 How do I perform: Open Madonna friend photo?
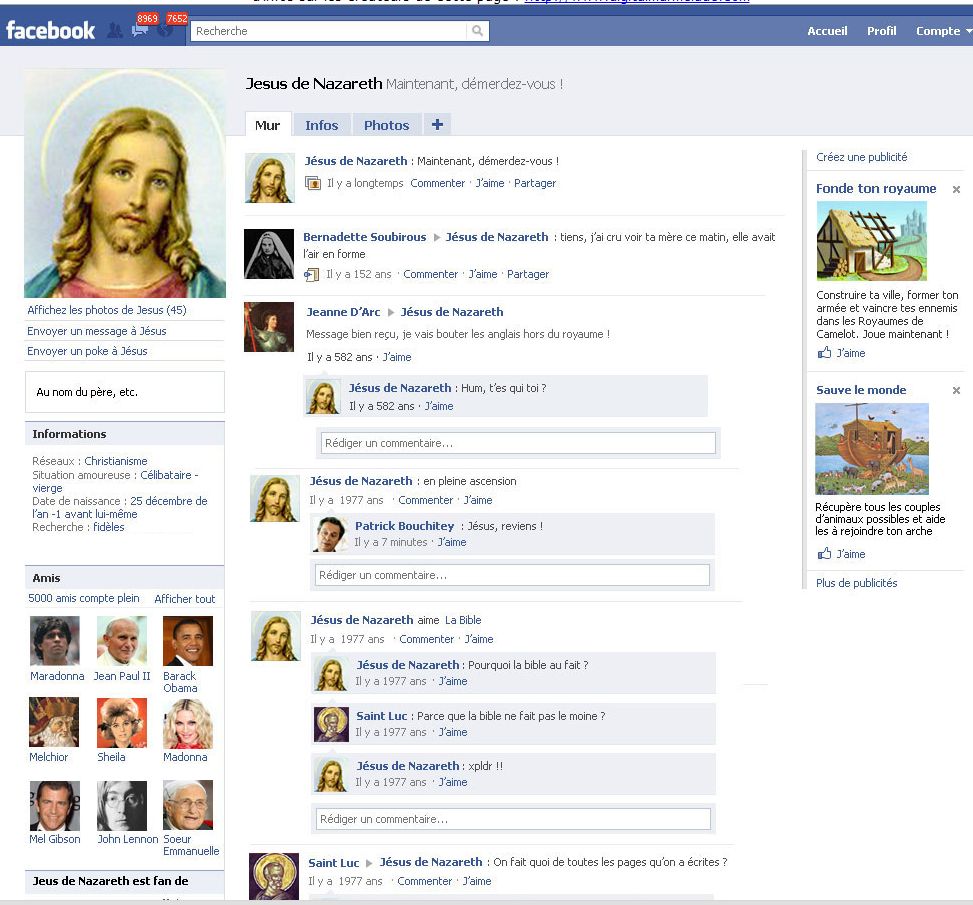point(188,724)
